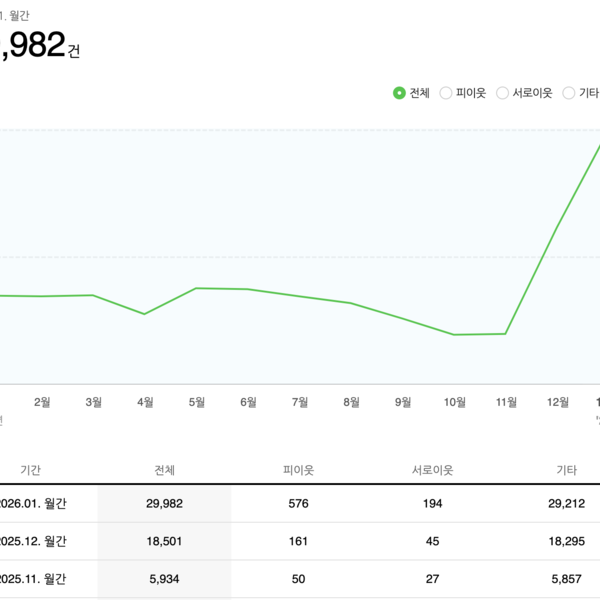Select the 2026.01. 월간 row label
Viewport: 600px width, 600px height.
33,503
